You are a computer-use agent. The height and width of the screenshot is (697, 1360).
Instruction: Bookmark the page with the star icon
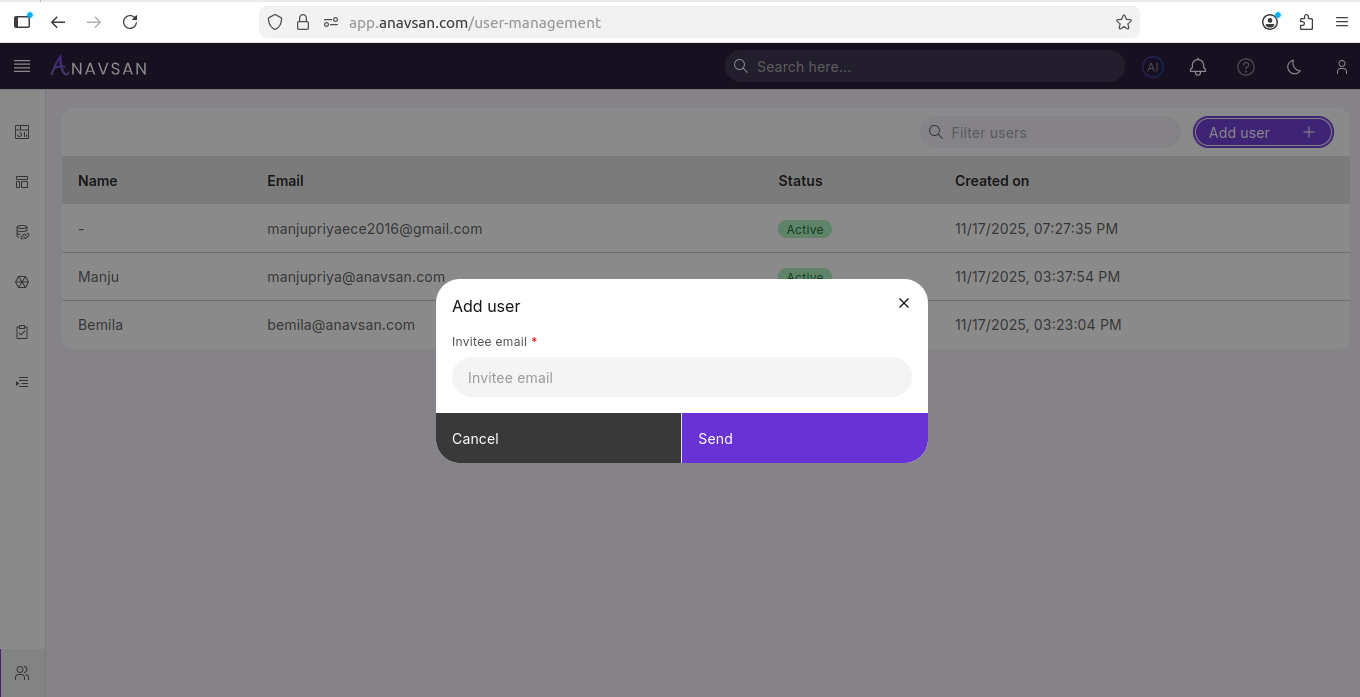coord(1123,21)
